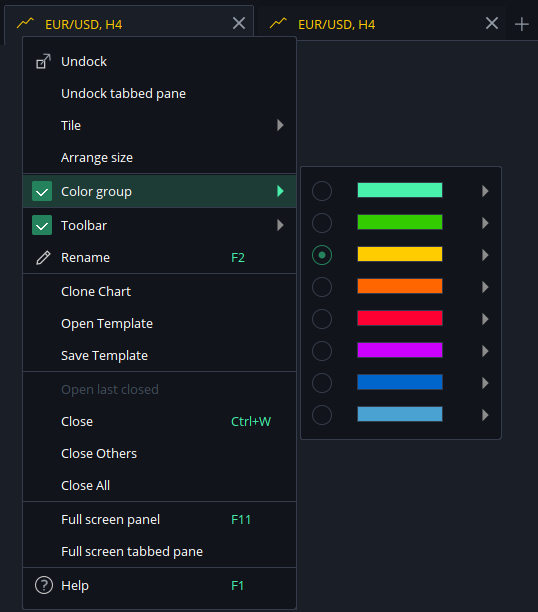
Task: Click the pencil Rename icon
Action: coord(43,258)
